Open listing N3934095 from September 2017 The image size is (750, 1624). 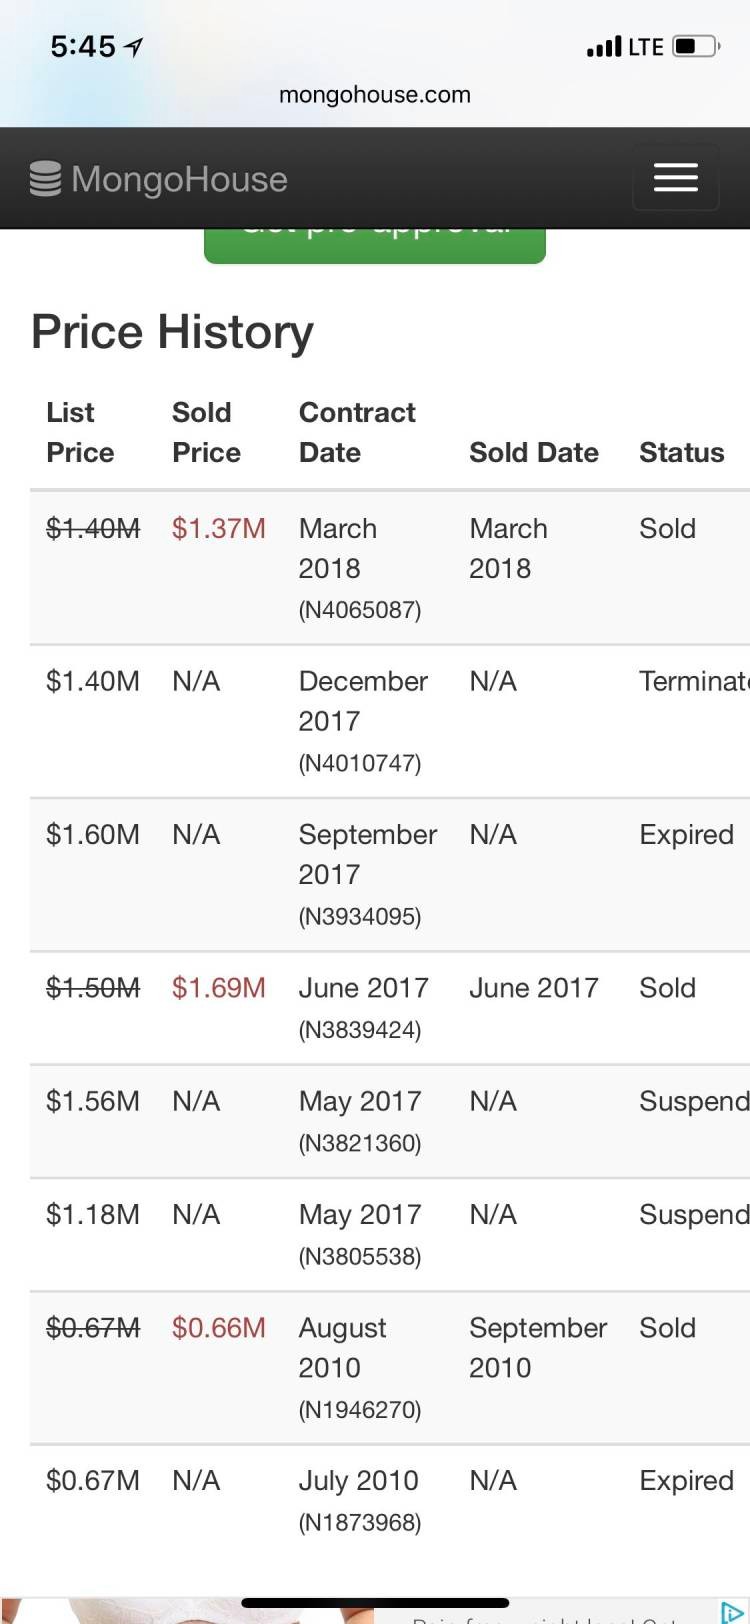tap(360, 916)
